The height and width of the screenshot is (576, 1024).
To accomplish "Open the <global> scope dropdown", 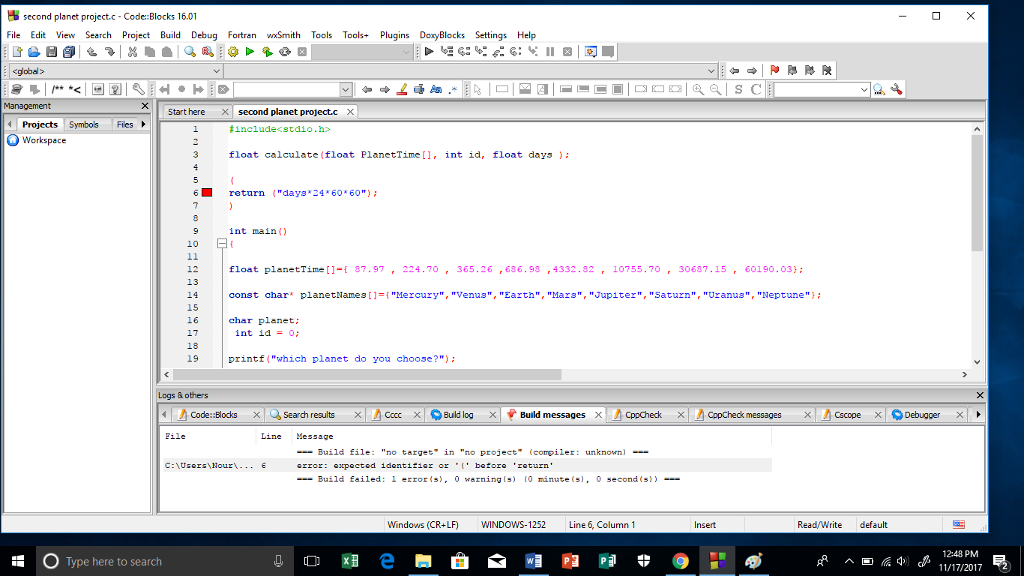I will [x=216, y=71].
